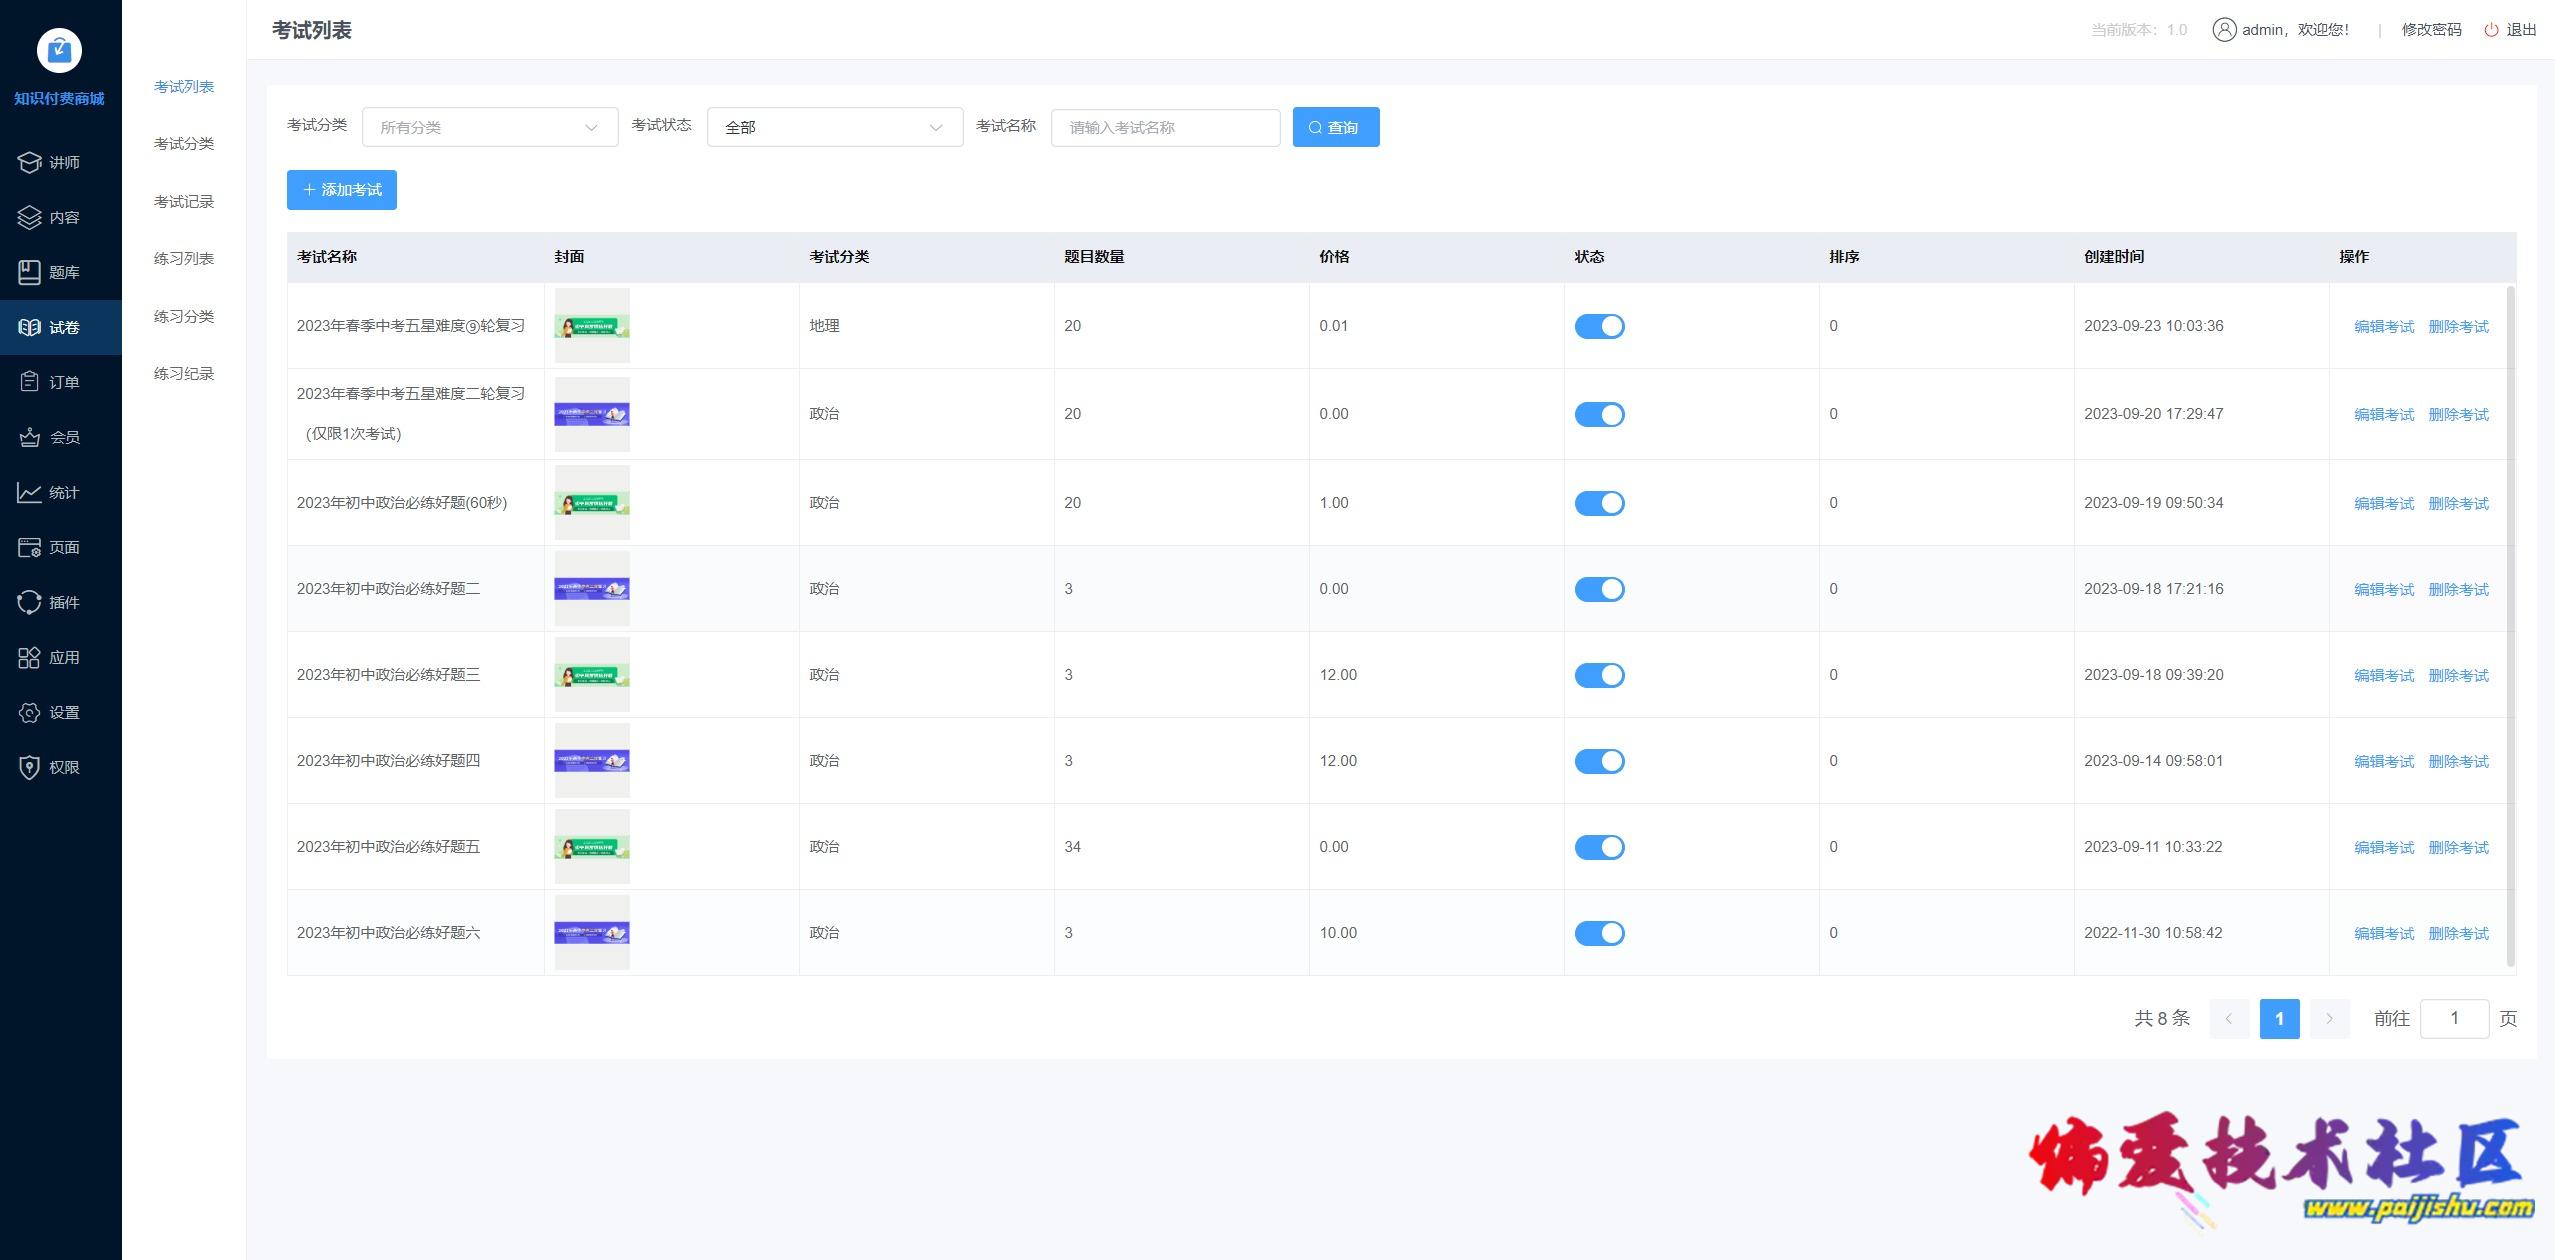Image resolution: width=2555 pixels, height=1260 pixels.
Task: Select the 试卷 open-book icon
Action: [x=30, y=327]
